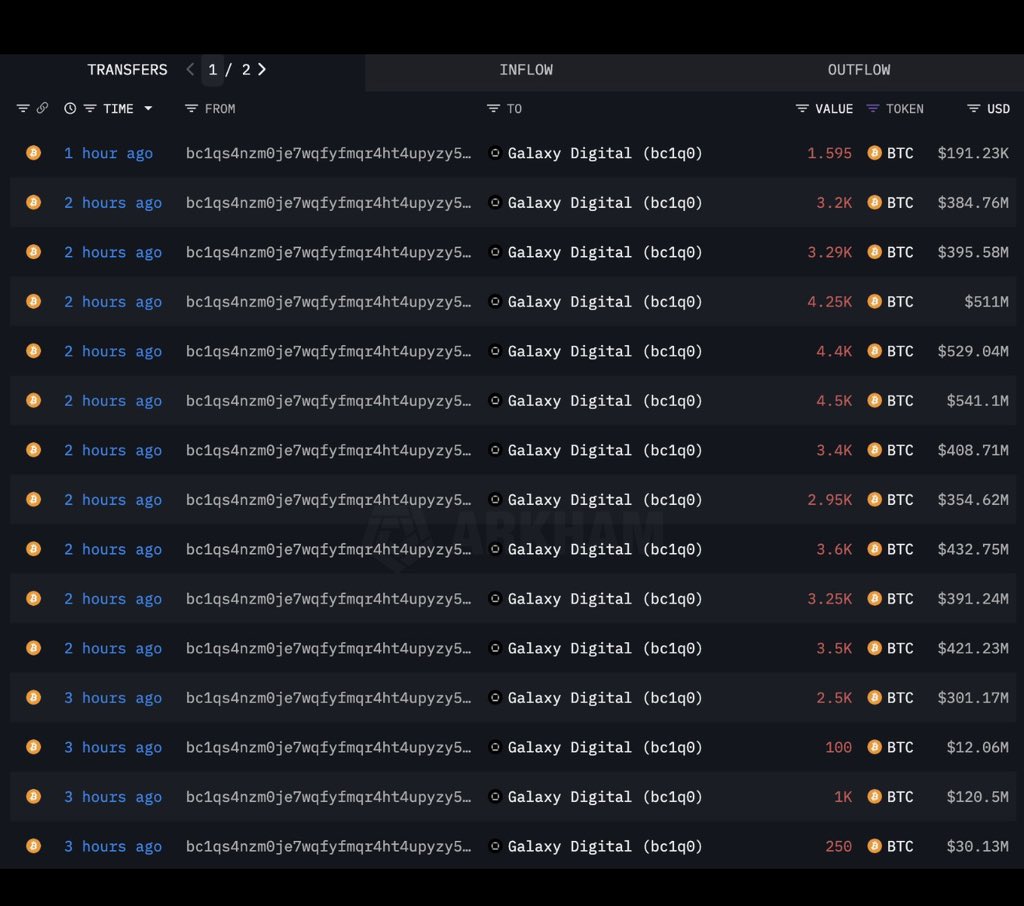Open the TRANSFERS tab
The width and height of the screenshot is (1024, 906).
click(x=127, y=70)
